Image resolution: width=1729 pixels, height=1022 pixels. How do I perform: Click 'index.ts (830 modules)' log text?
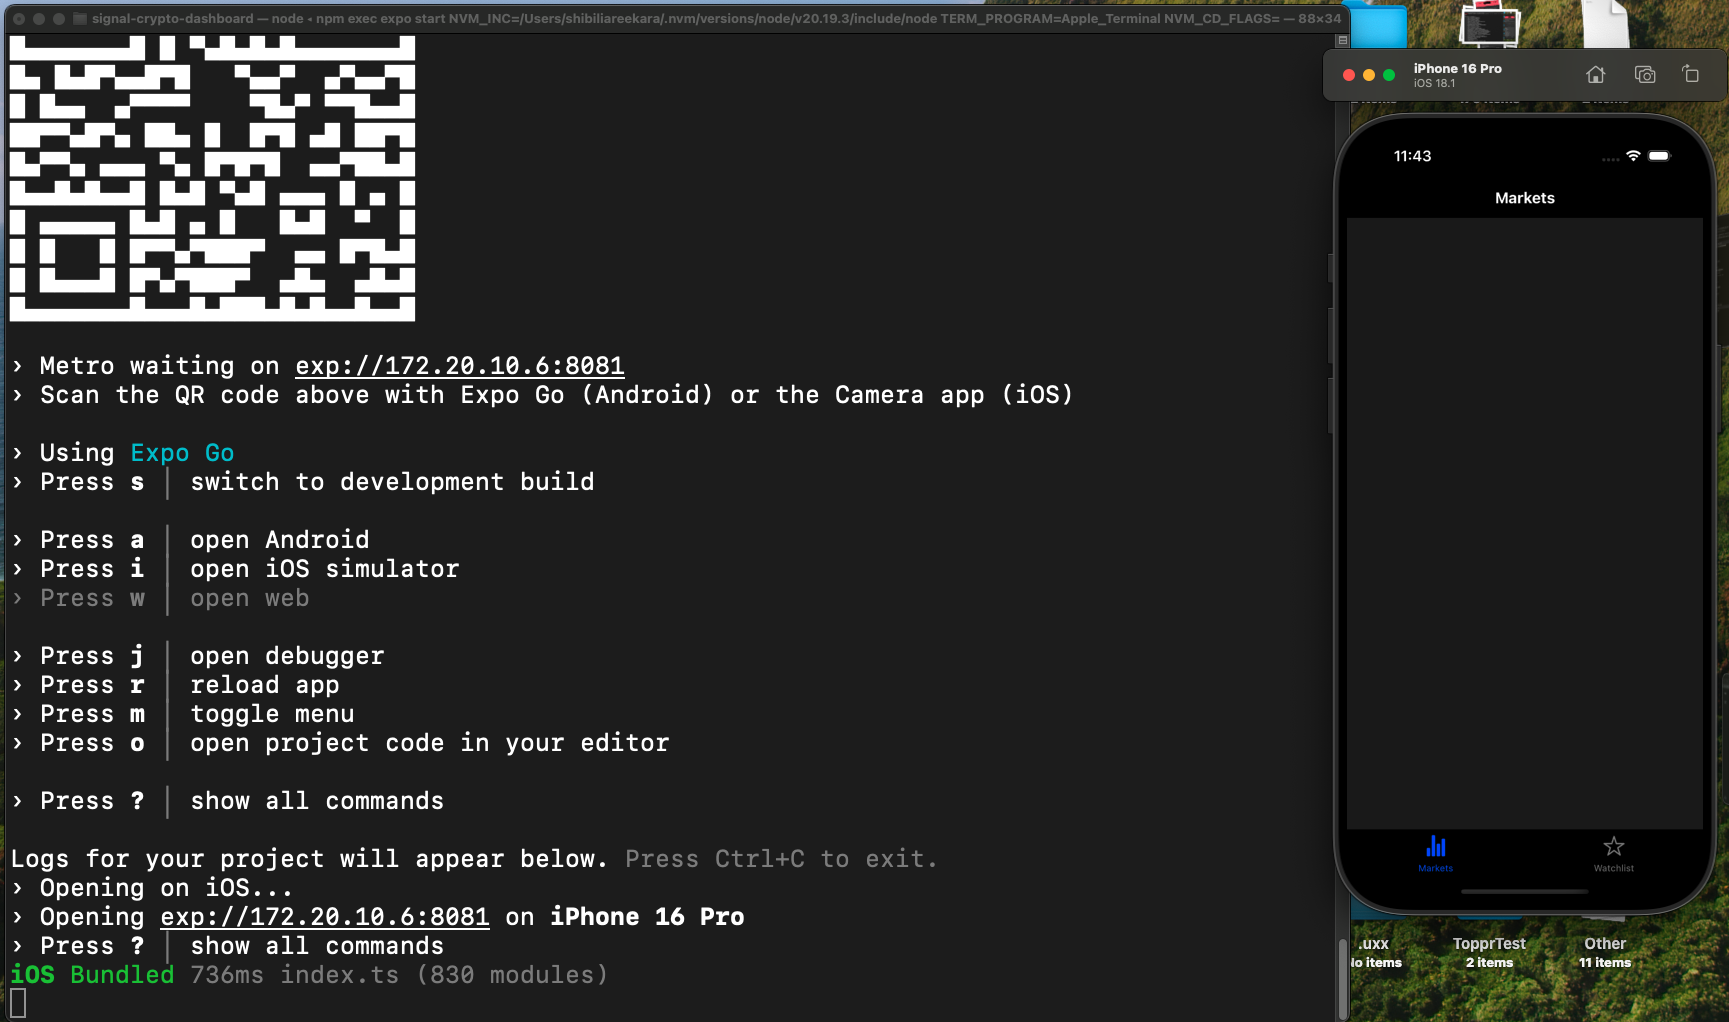pos(444,975)
